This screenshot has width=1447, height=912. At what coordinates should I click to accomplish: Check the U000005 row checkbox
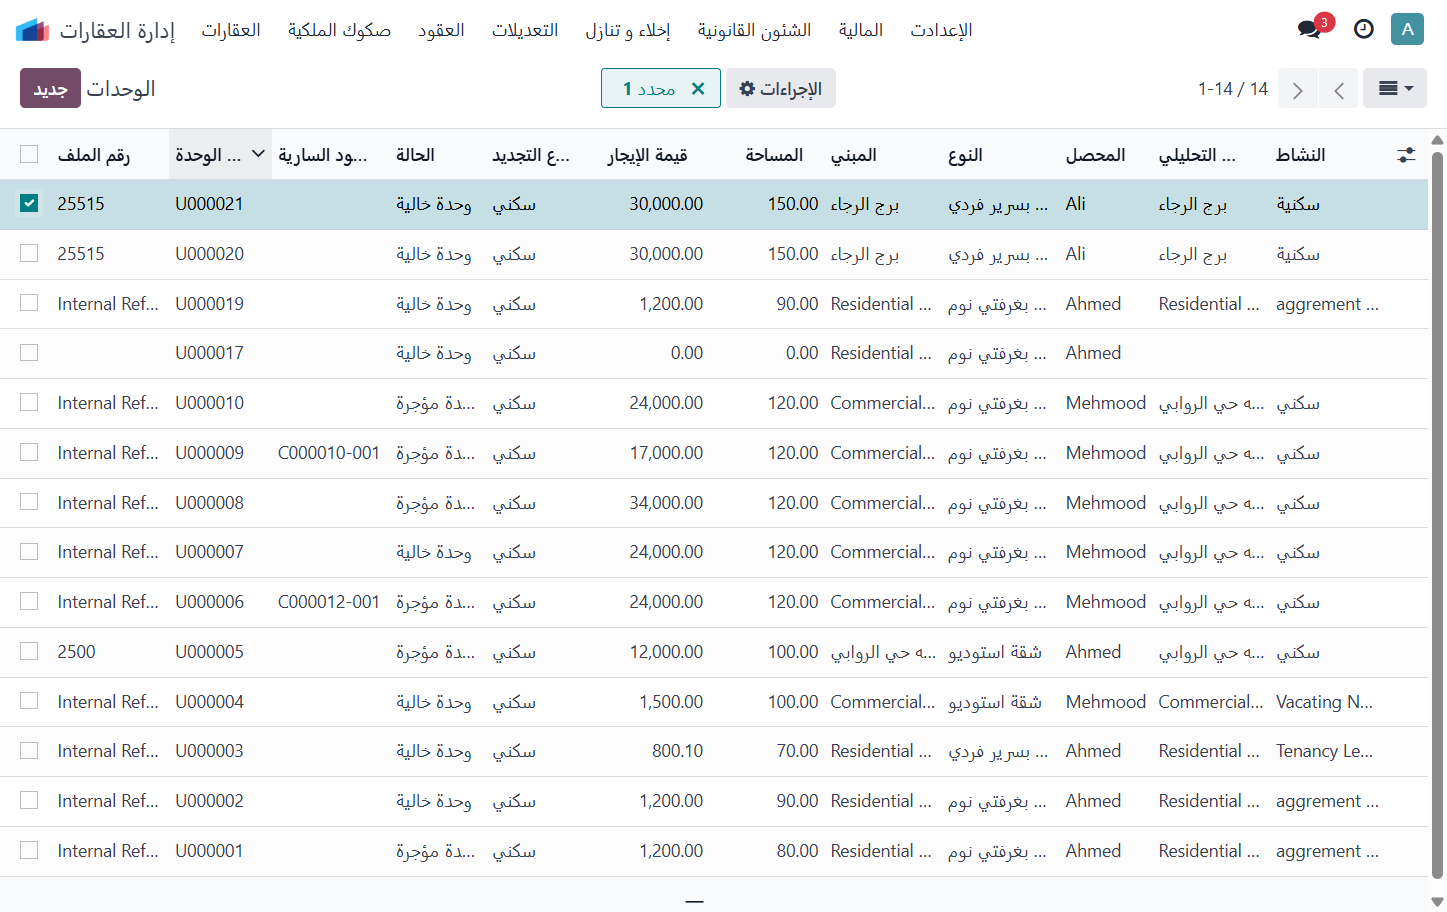click(29, 651)
